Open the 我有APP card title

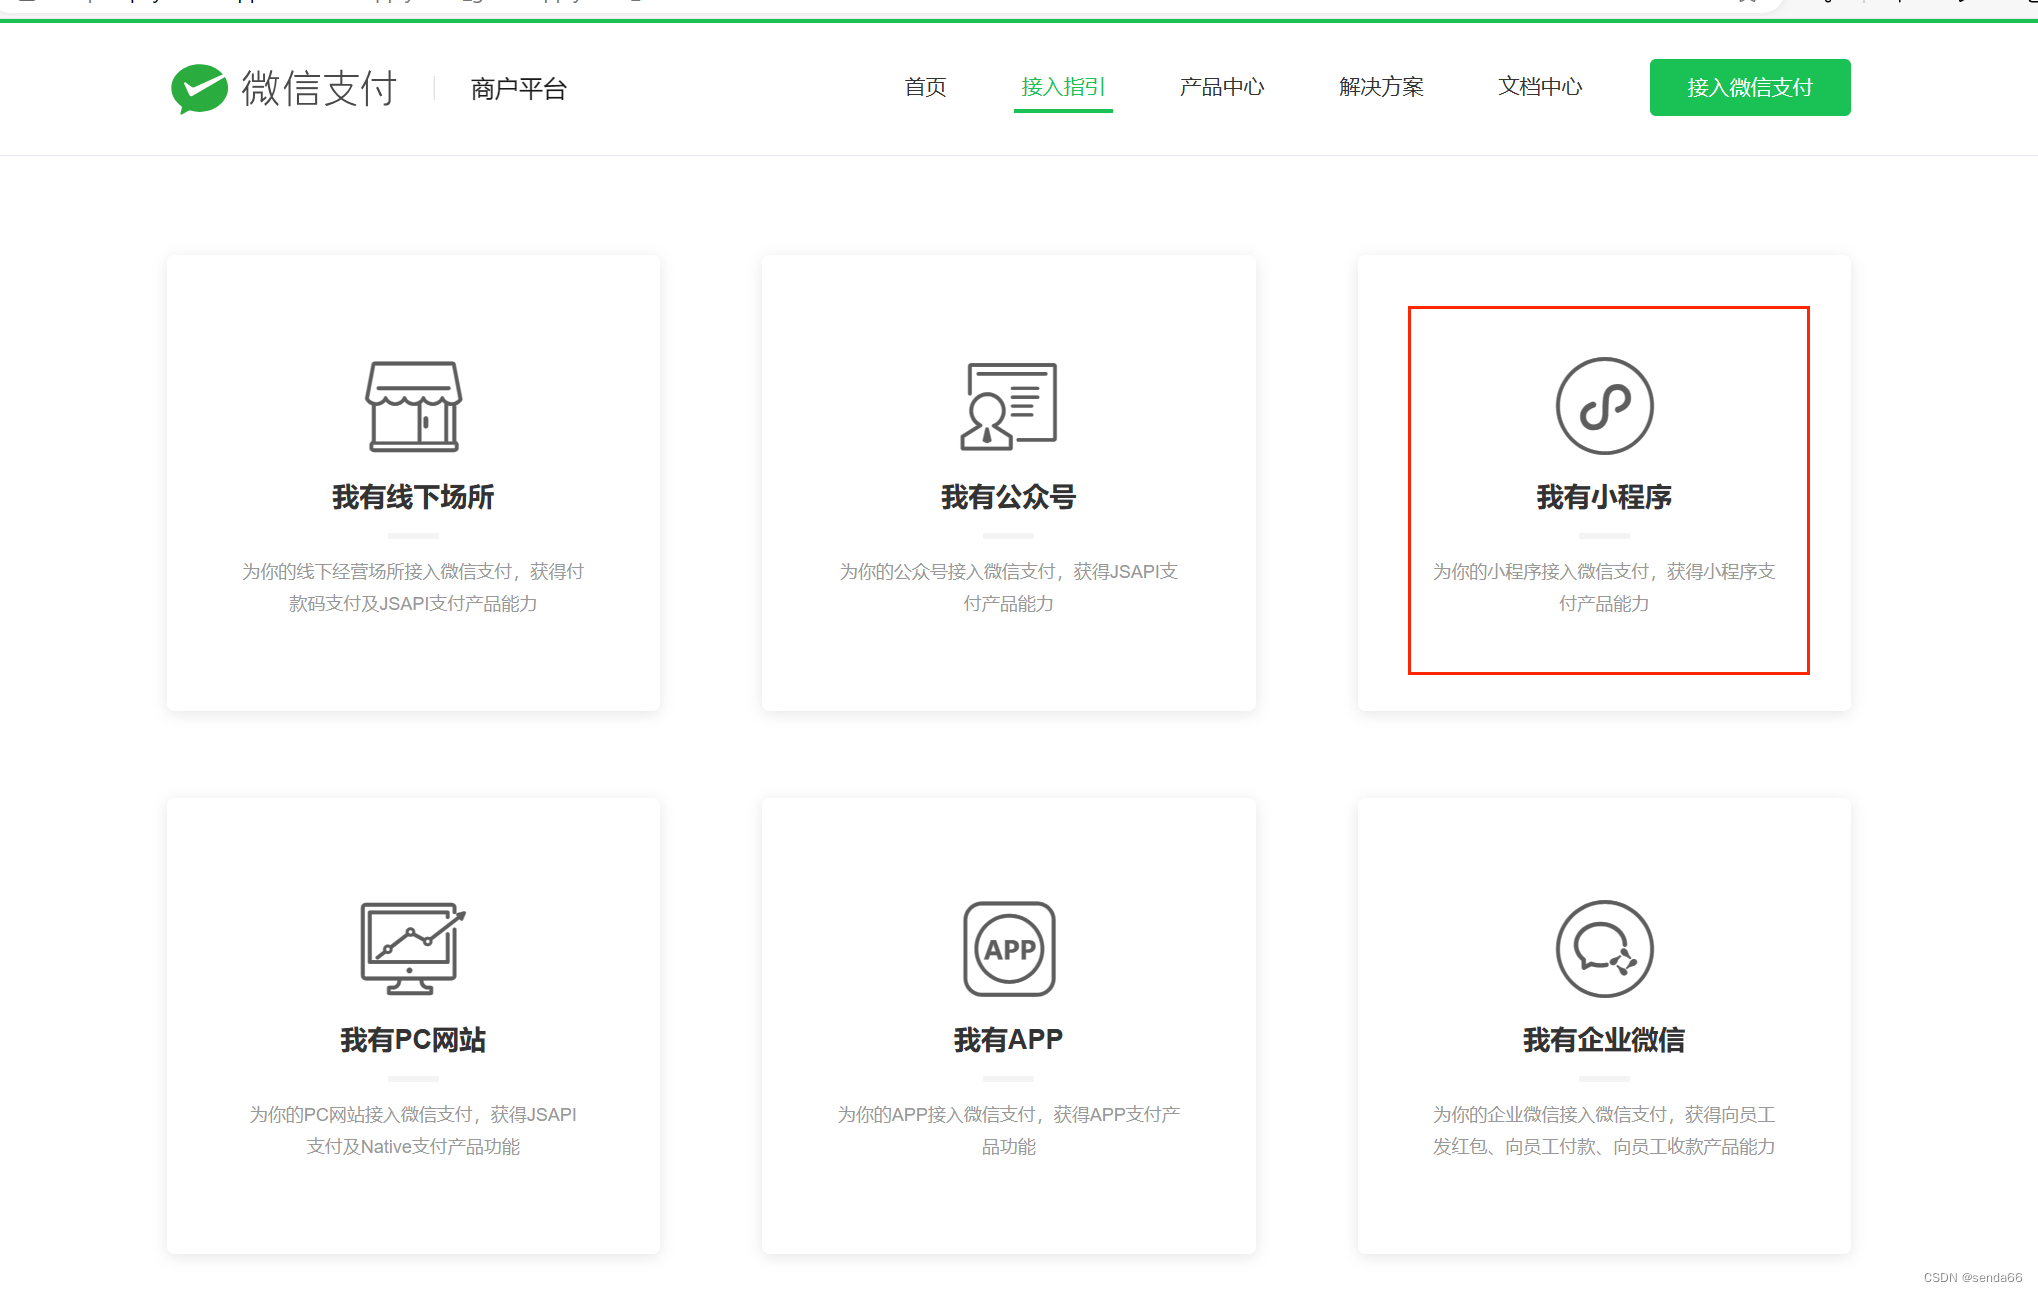click(1008, 1040)
